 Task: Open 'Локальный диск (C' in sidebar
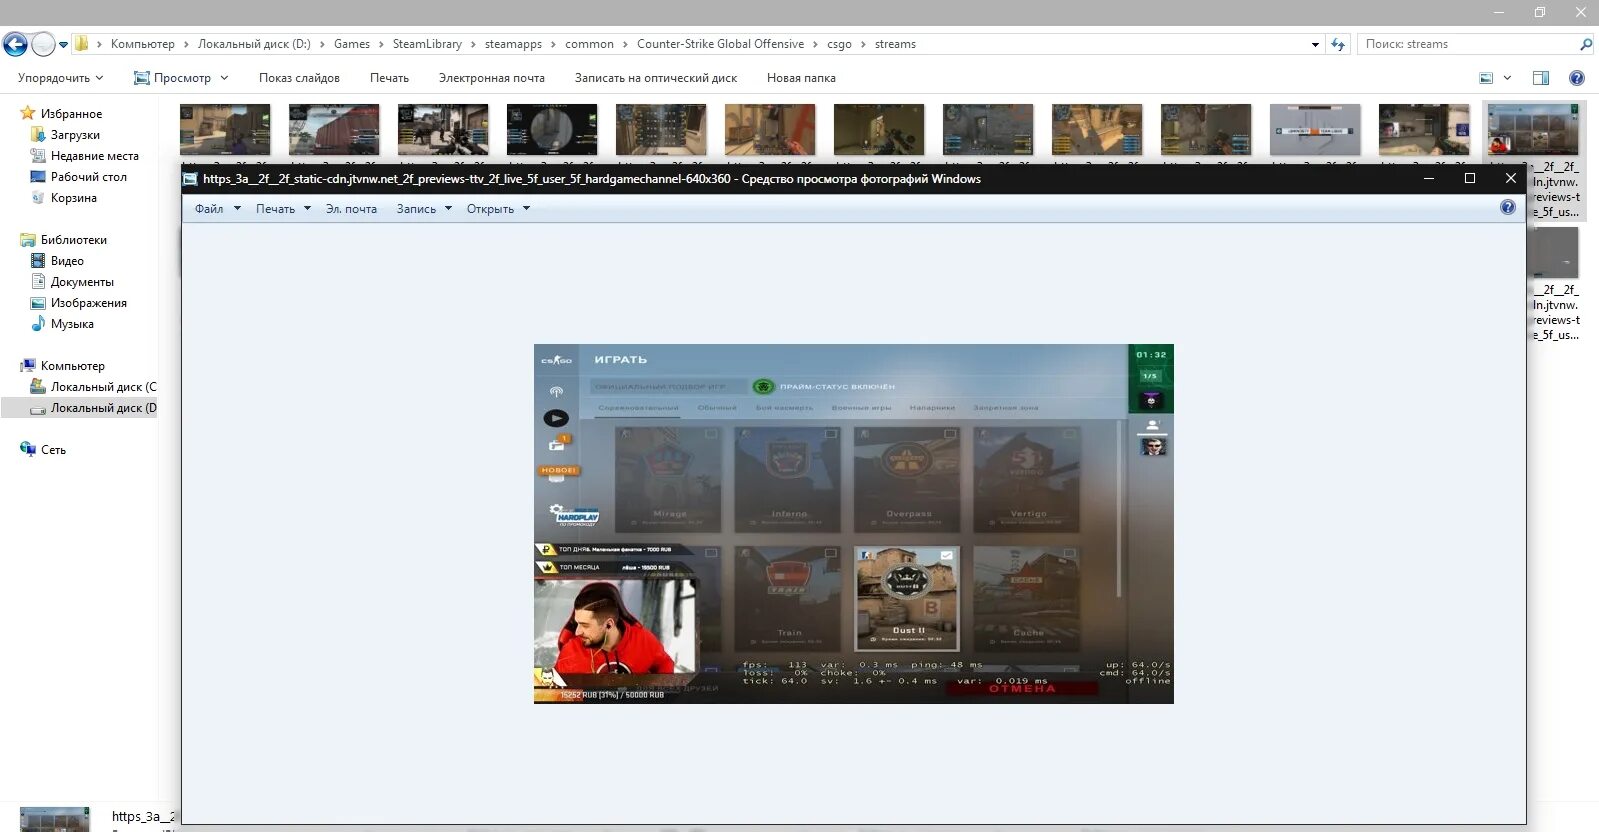click(103, 387)
